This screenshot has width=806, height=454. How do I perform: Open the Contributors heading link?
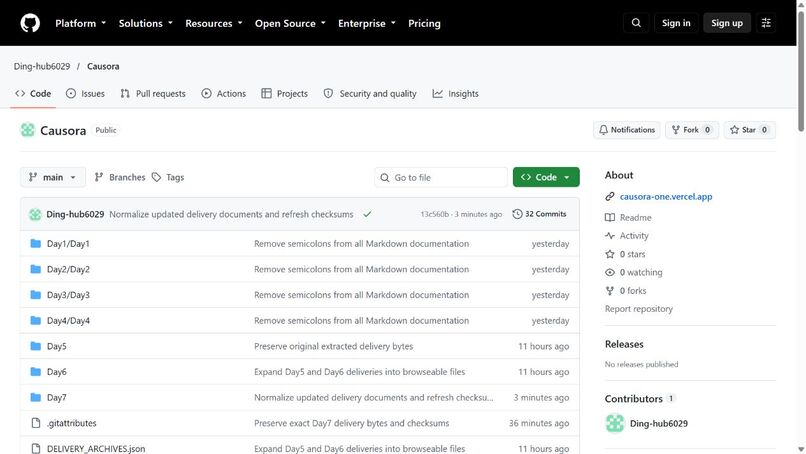click(x=639, y=399)
